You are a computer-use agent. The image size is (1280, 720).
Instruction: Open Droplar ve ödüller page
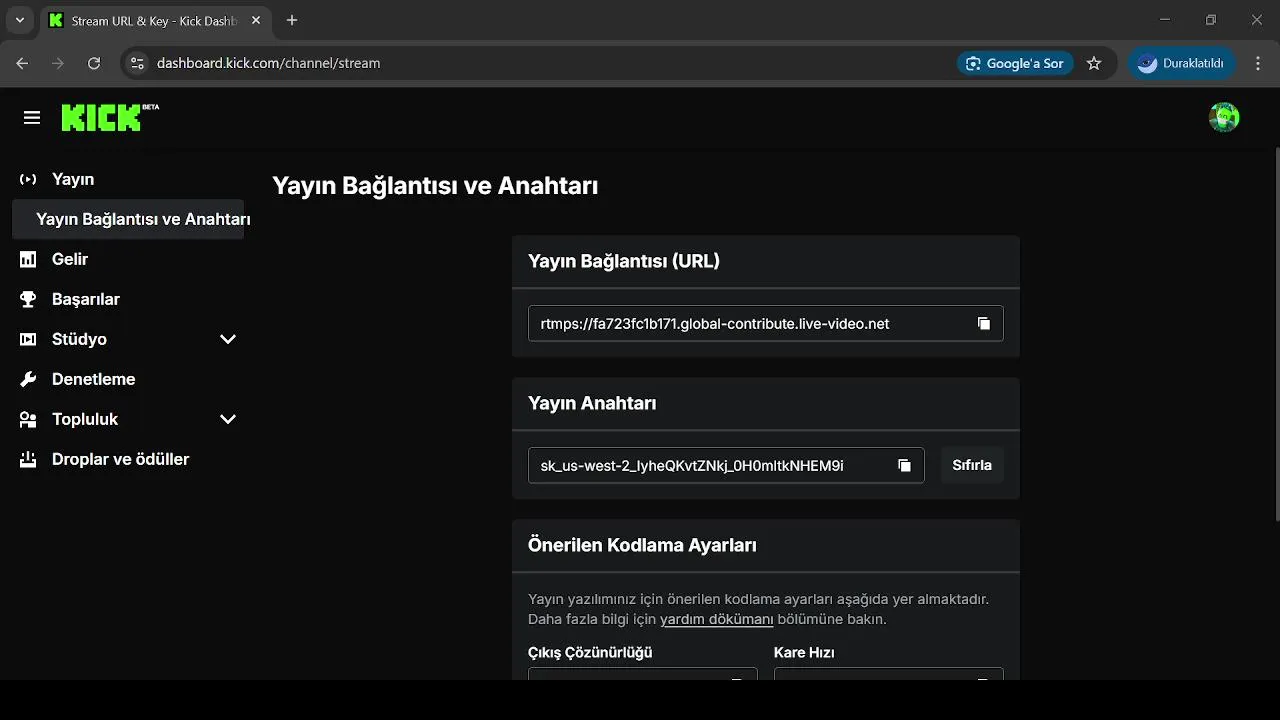coord(120,459)
